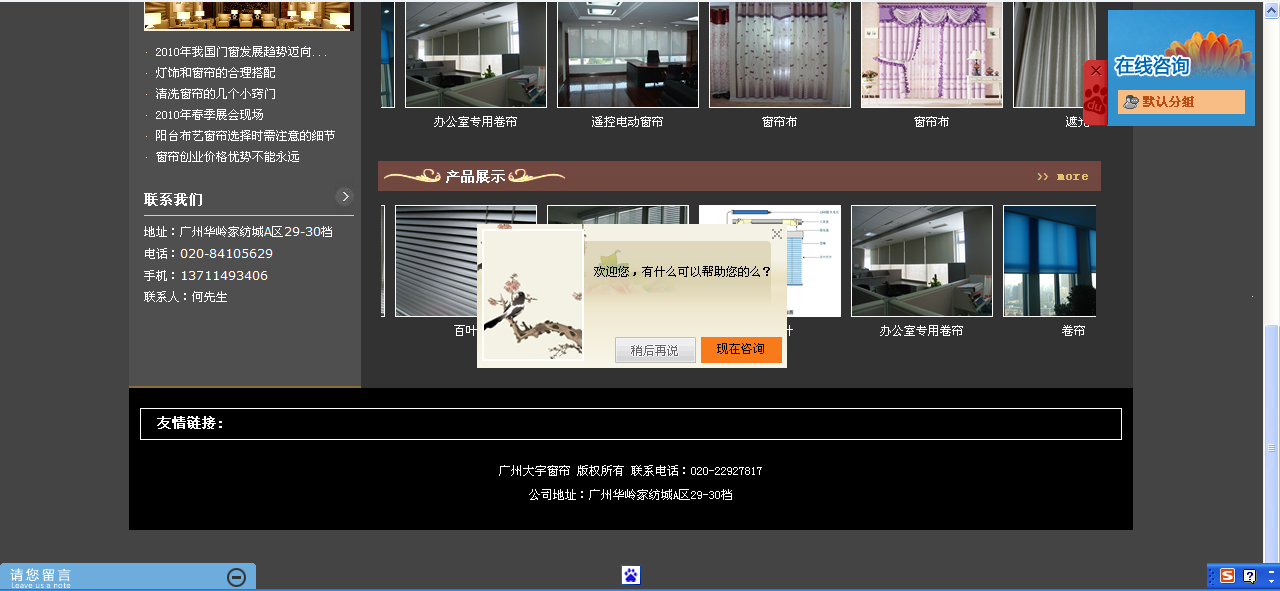Close the Baidu online consult widget
This screenshot has height=591, width=1280.
pyautogui.click(x=1095, y=71)
